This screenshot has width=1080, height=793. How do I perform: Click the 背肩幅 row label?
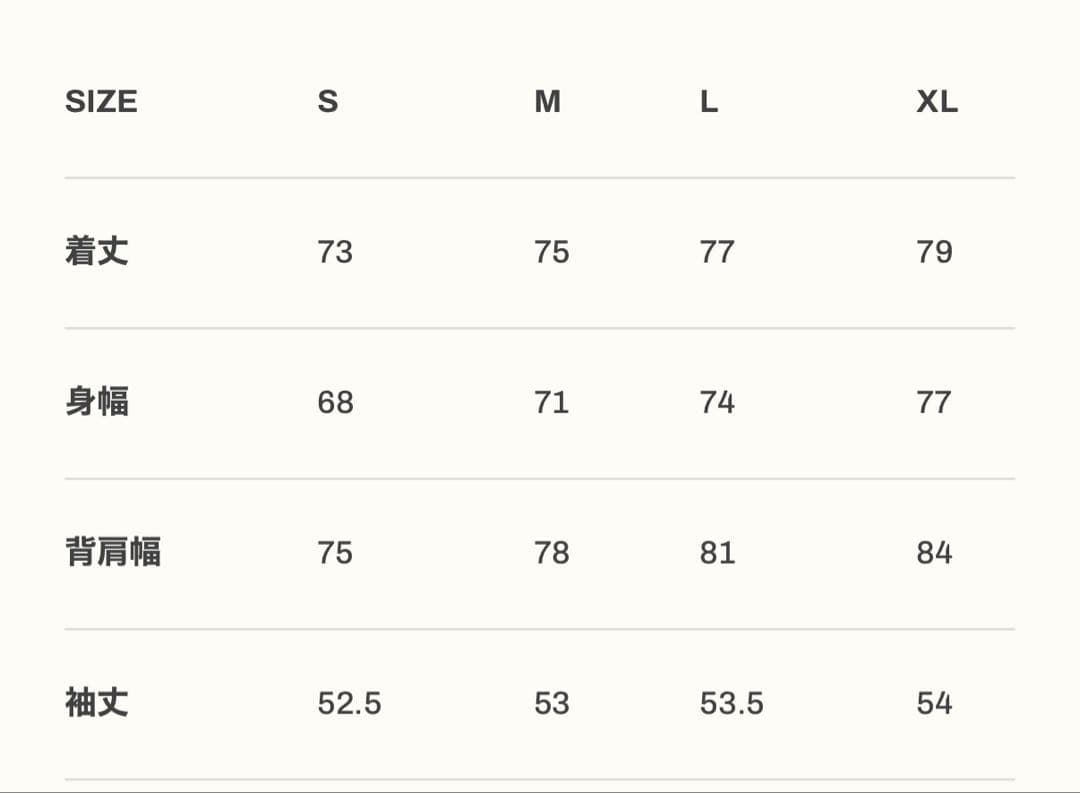point(113,552)
